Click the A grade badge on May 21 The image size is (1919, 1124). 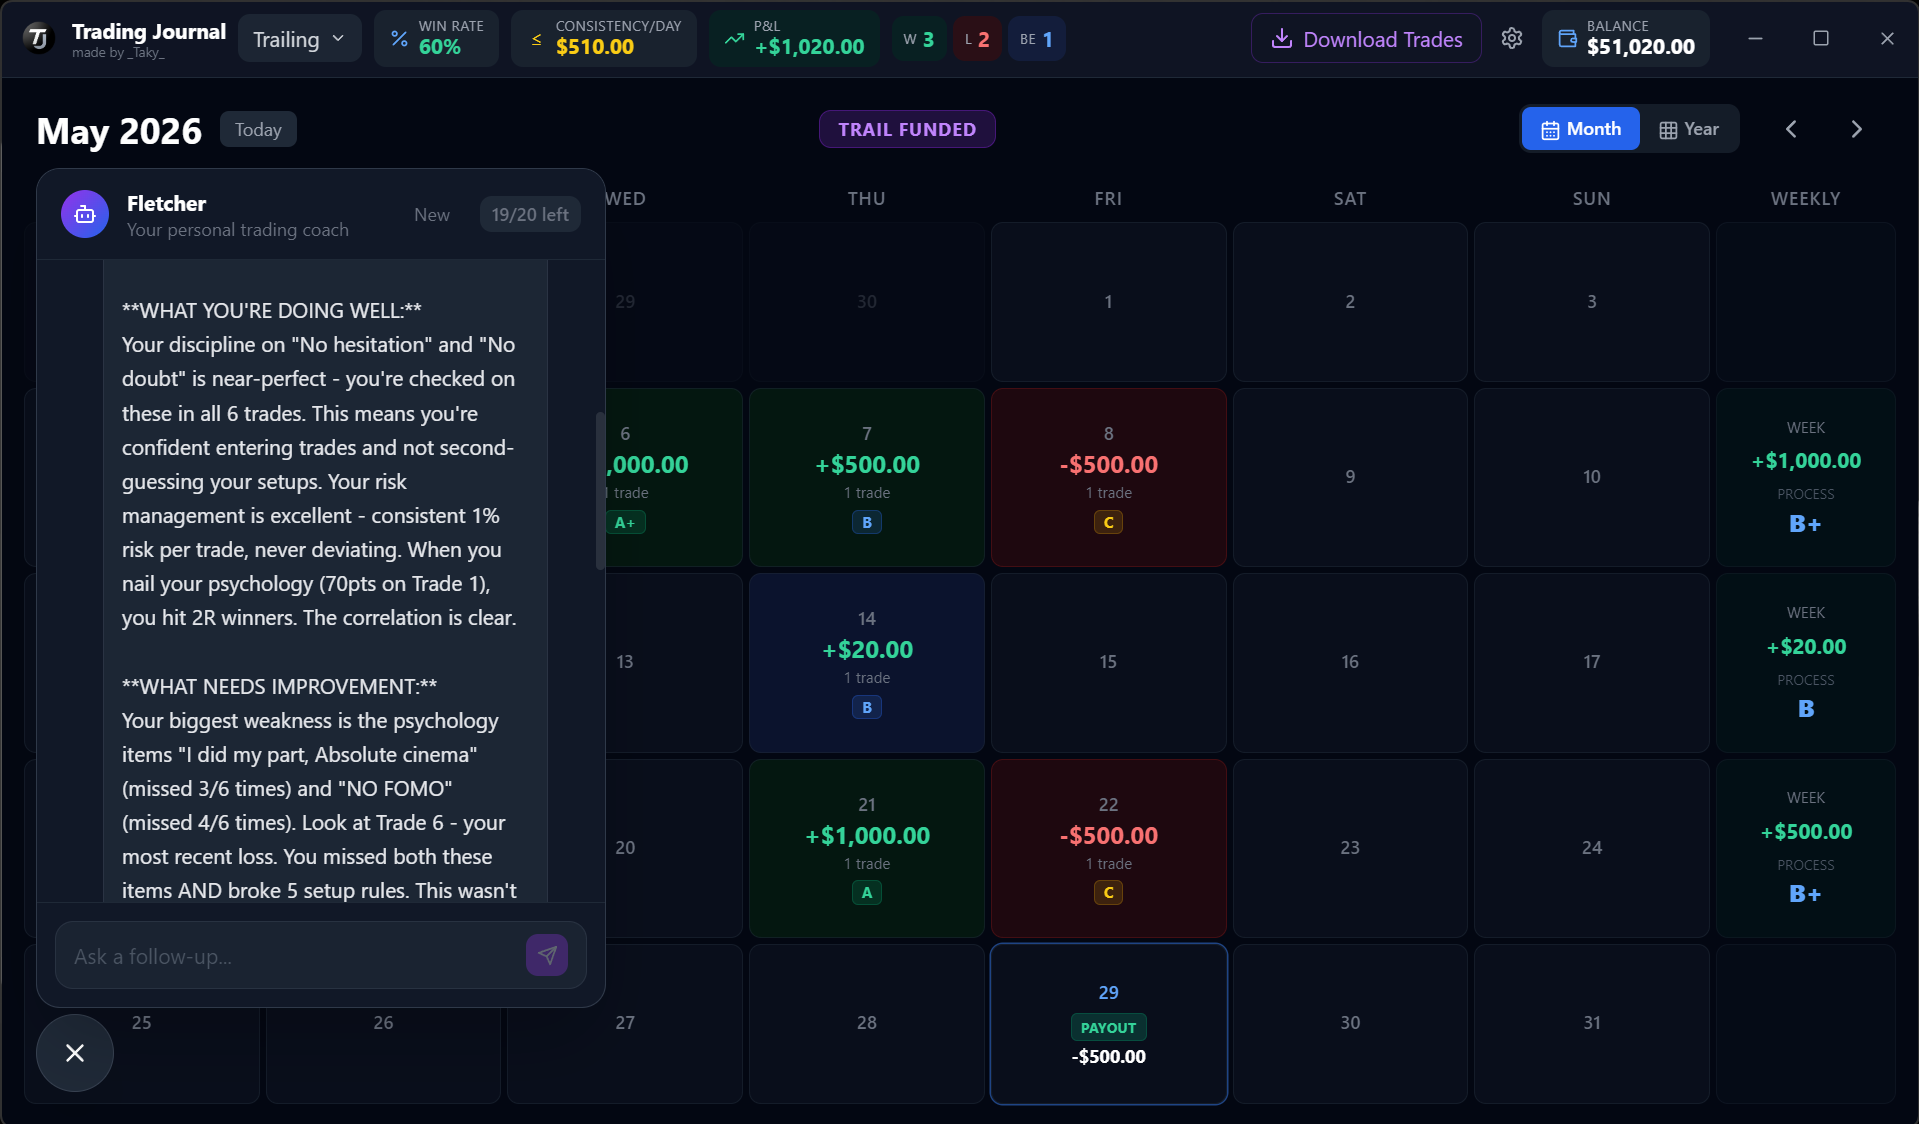click(x=867, y=892)
